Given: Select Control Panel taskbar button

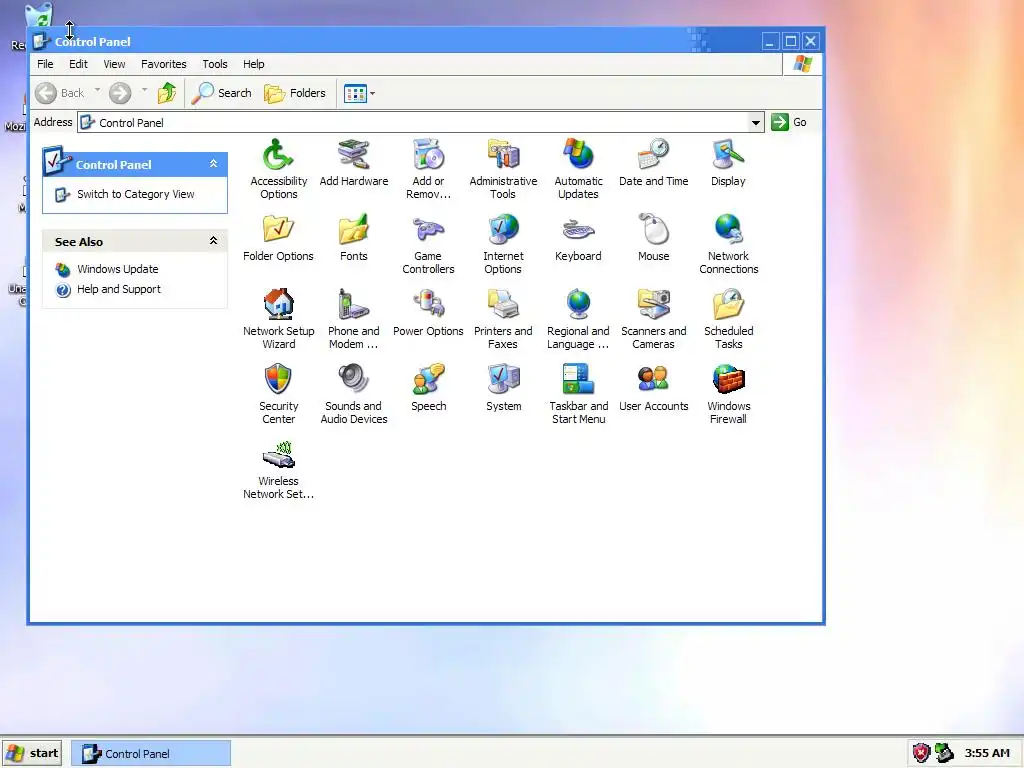Looking at the screenshot, I should 151,754.
